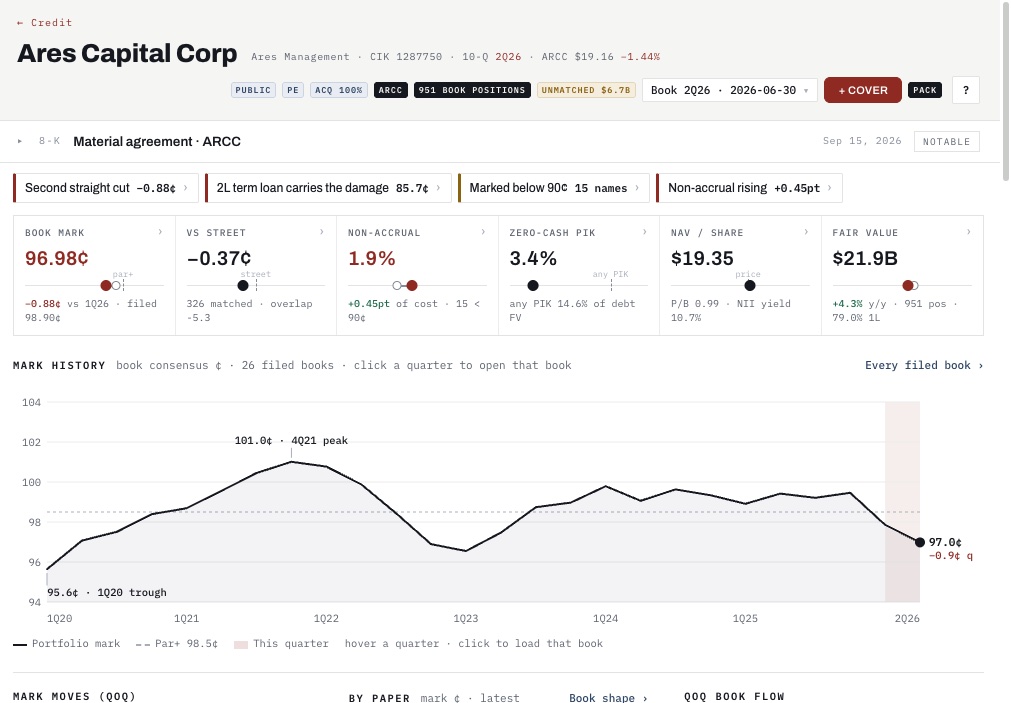Screen dimensions: 1011x703
Task: Click the ZERO-CASH PIK slider dot
Action: [x=533, y=286]
